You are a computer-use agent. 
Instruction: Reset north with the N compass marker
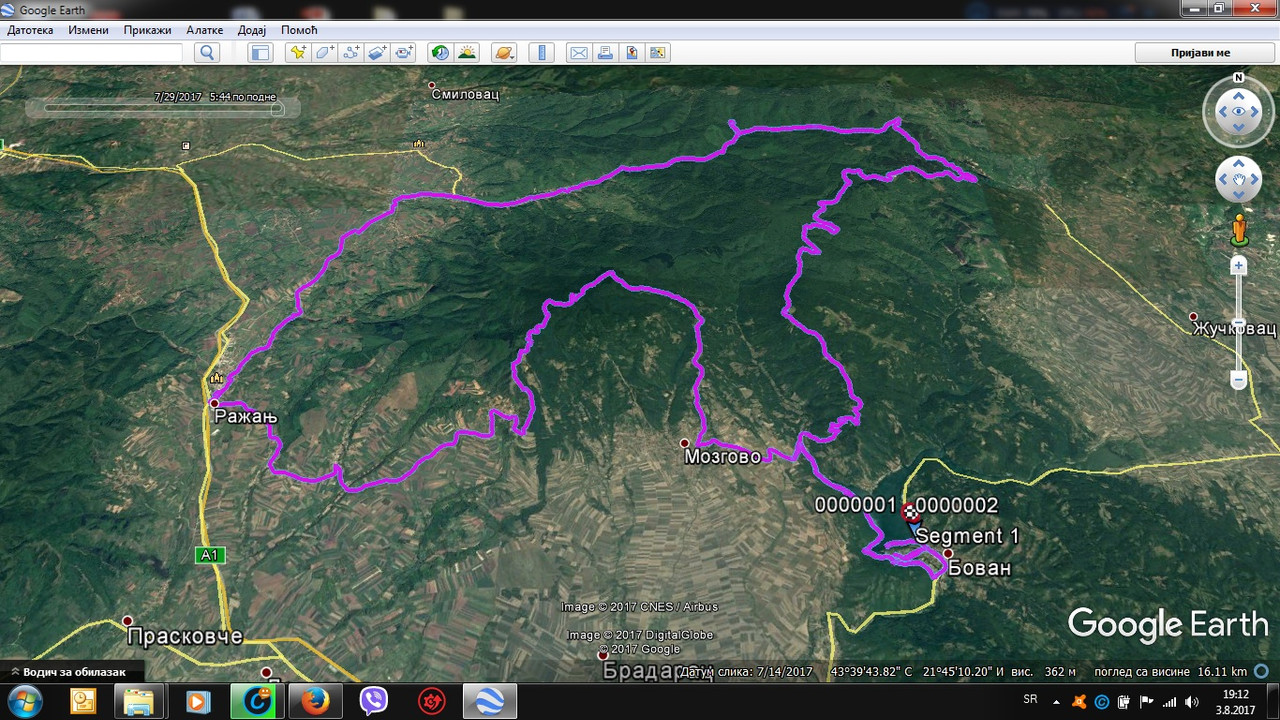[1238, 77]
